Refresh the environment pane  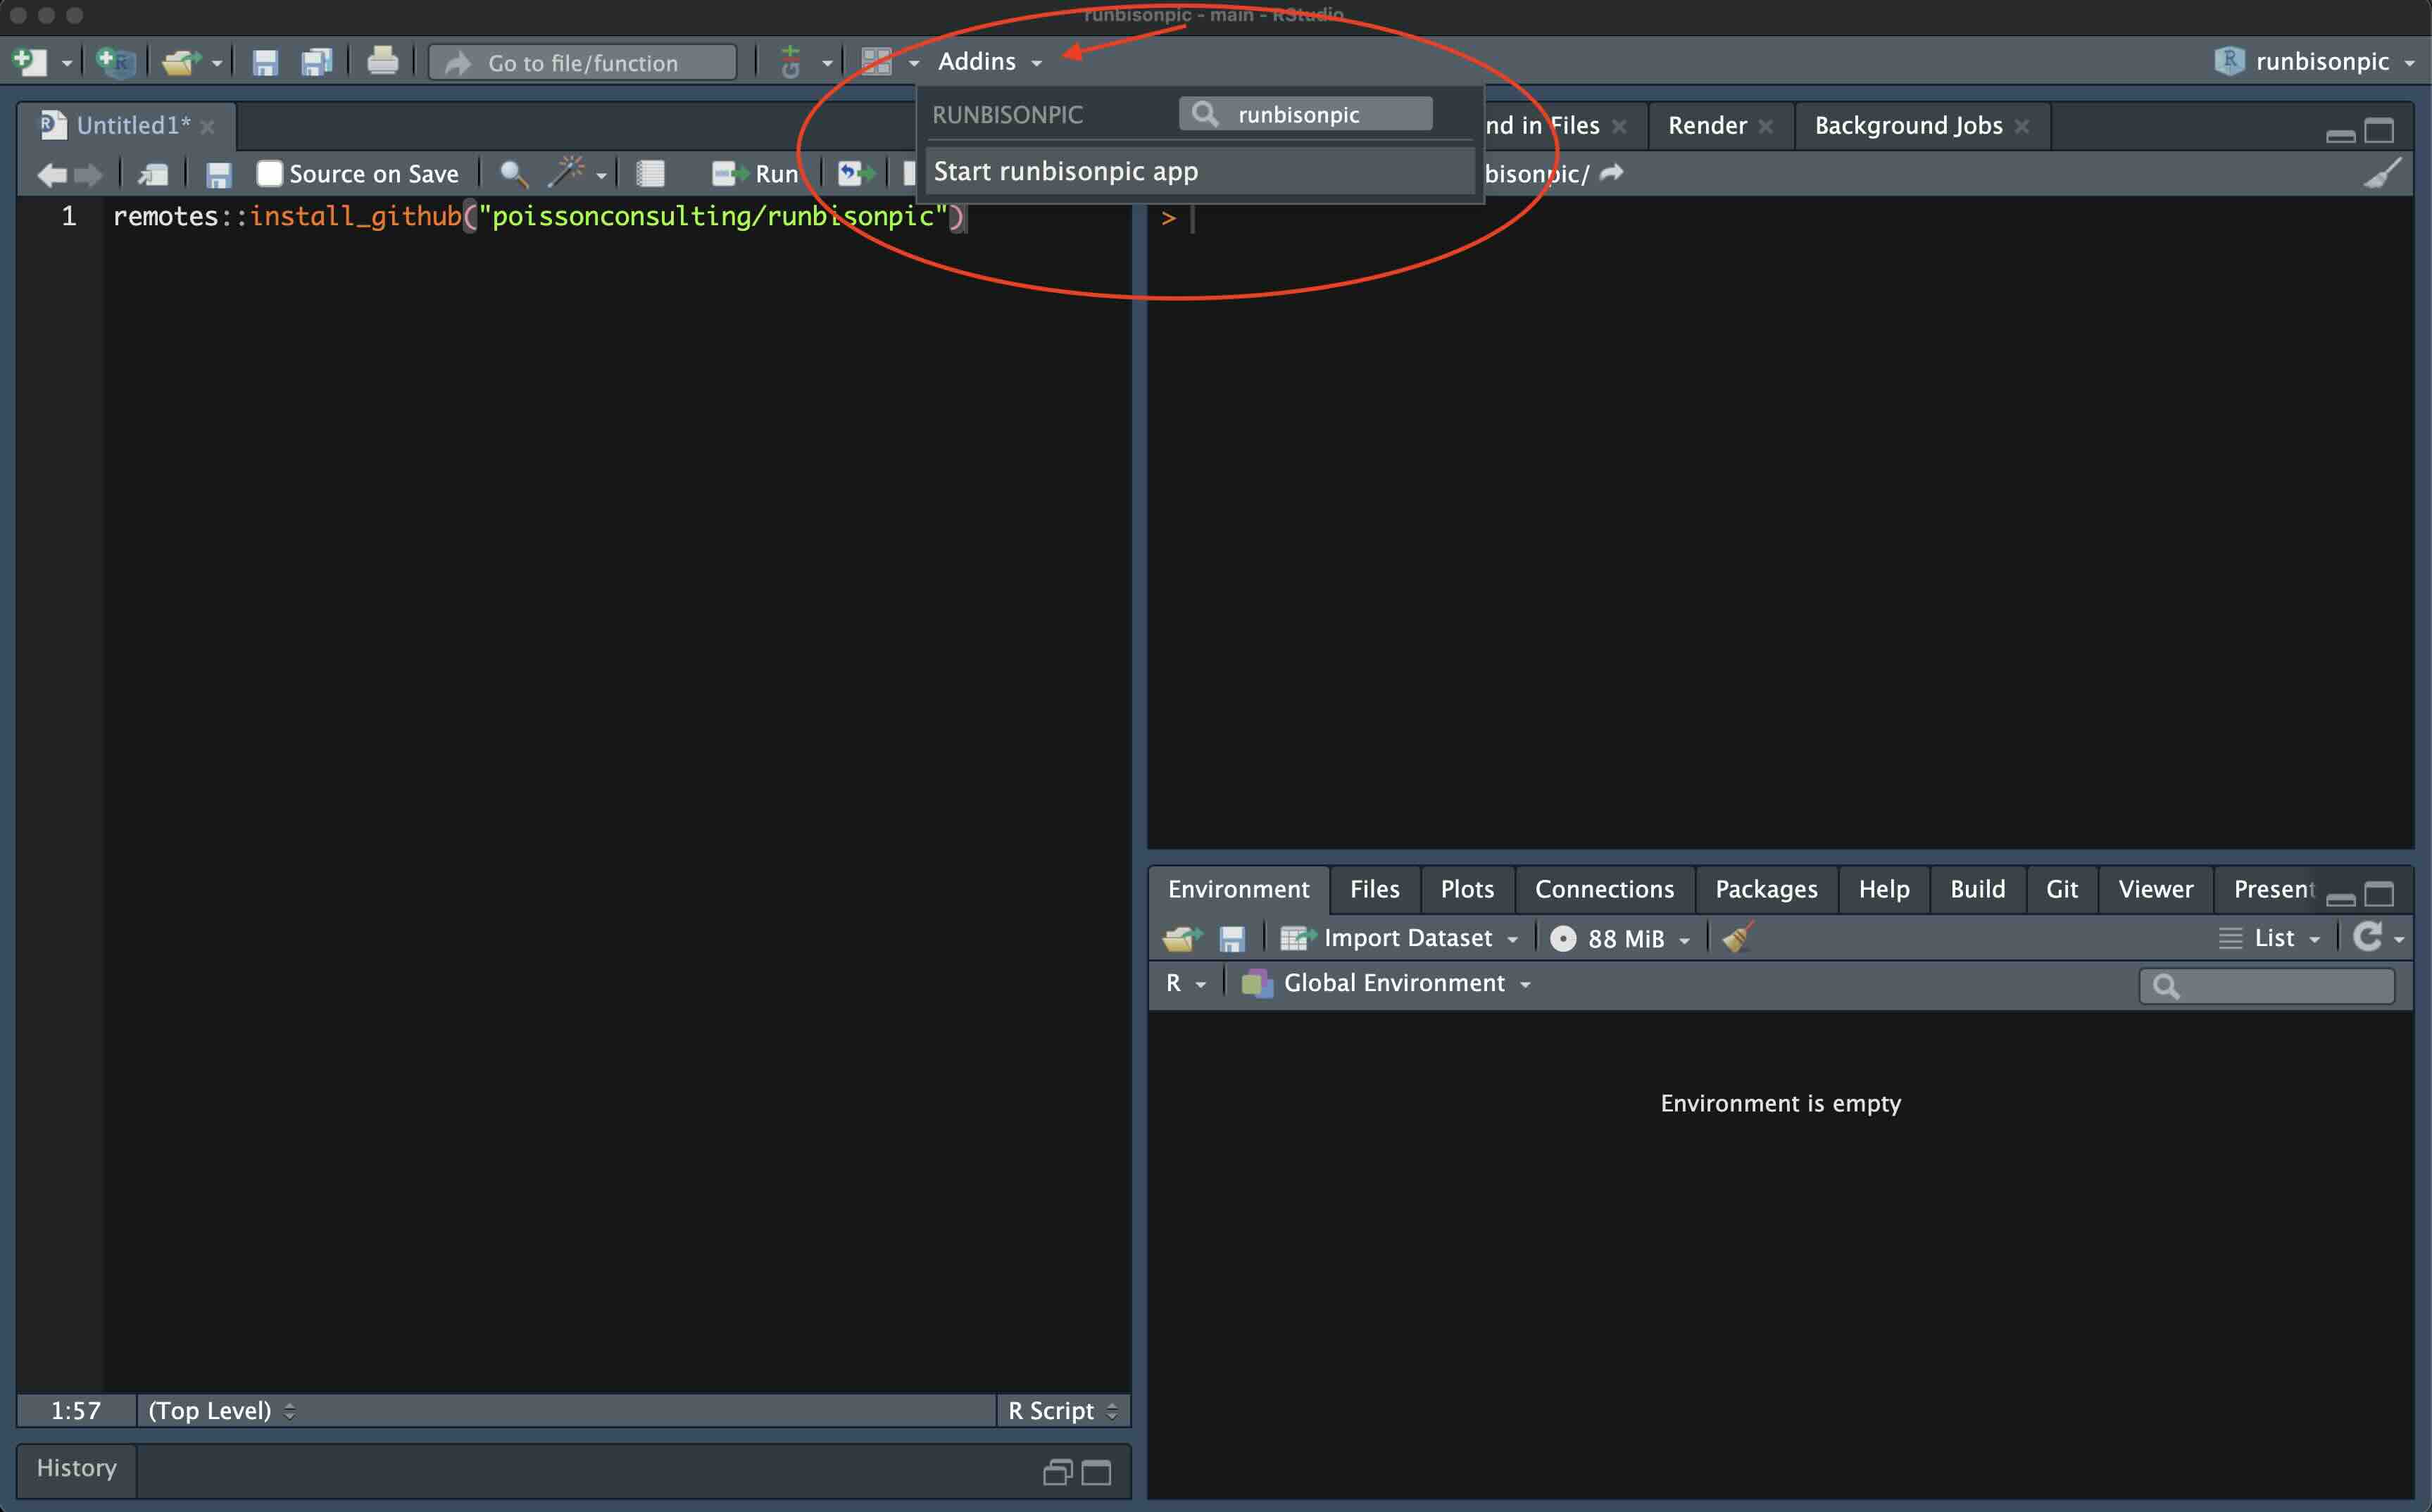[x=2367, y=937]
